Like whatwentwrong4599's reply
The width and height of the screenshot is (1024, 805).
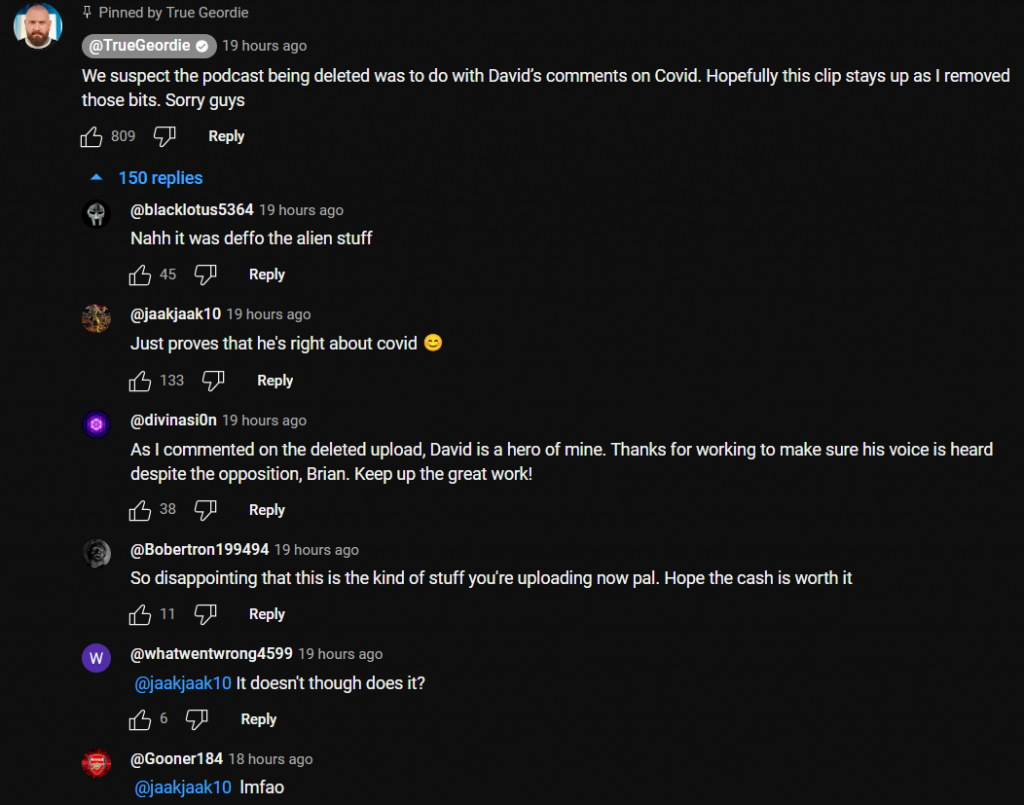[140, 719]
